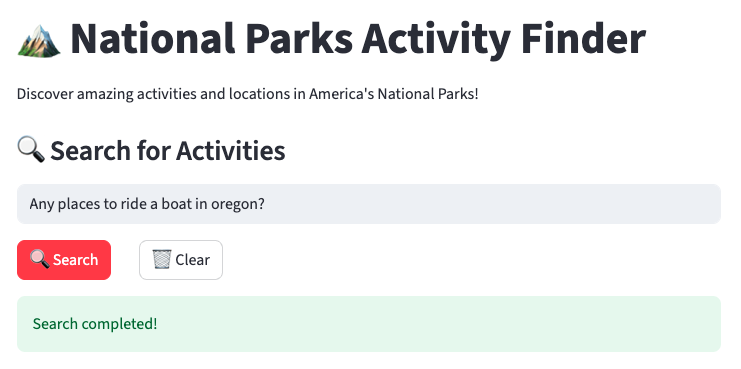Click the "Search completed!" message text
The width and height of the screenshot is (741, 369).
tap(95, 324)
